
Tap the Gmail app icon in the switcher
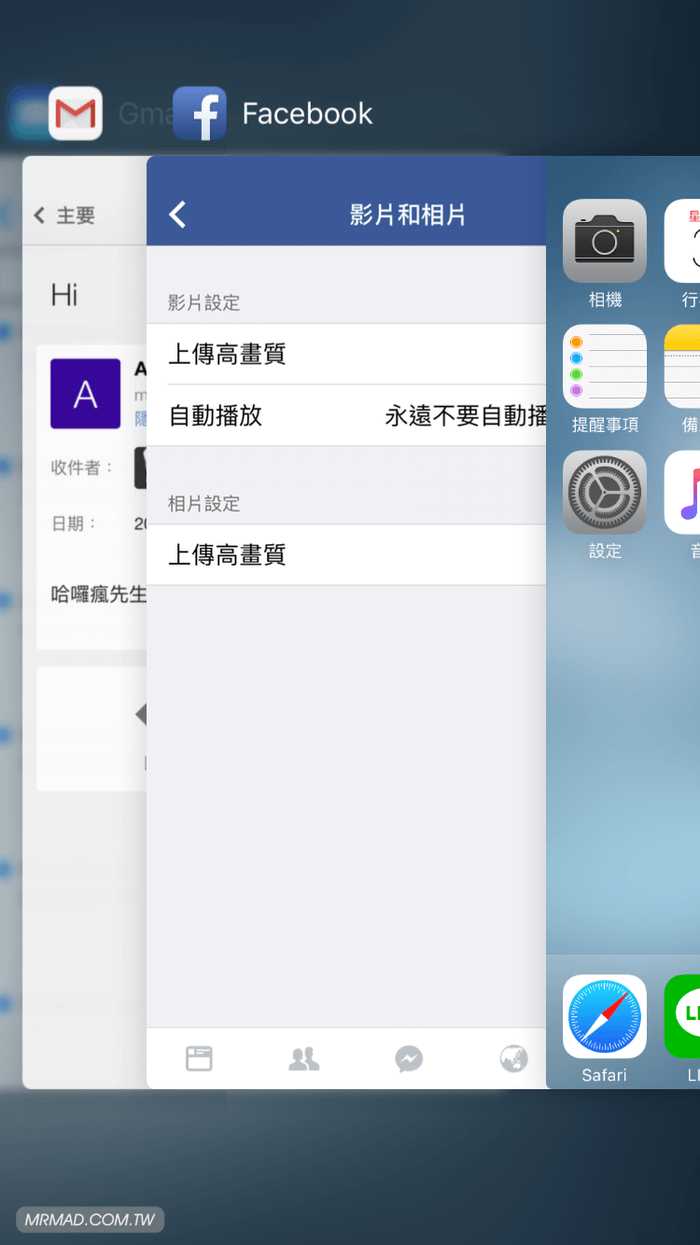[75, 113]
